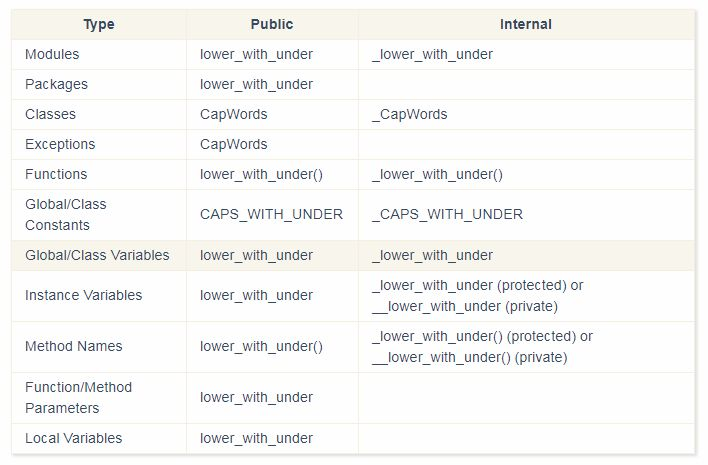Click the Internal column header

525,24
